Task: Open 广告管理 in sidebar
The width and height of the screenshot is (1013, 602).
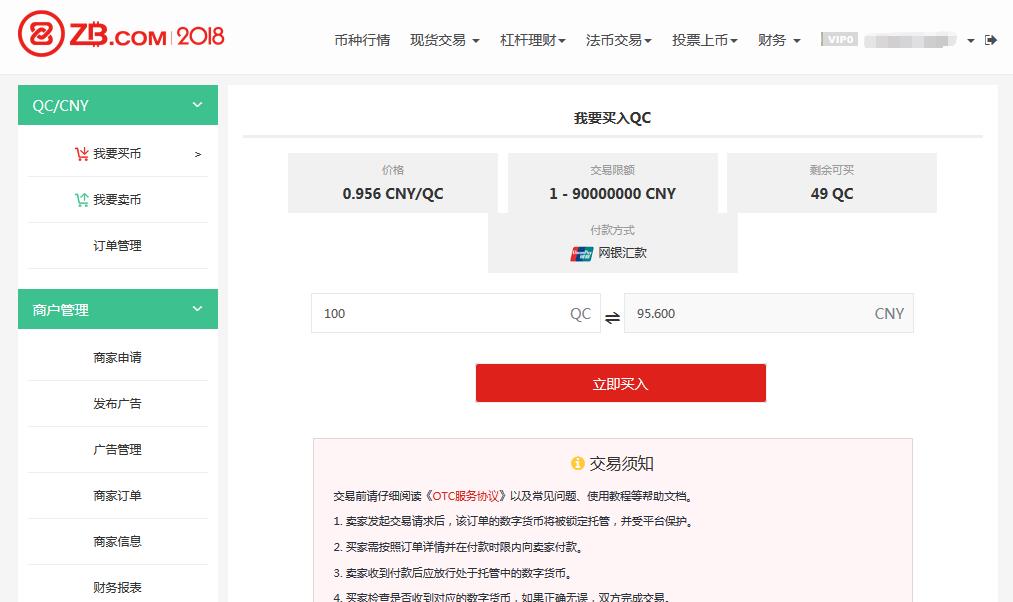Action: pyautogui.click(x=117, y=450)
